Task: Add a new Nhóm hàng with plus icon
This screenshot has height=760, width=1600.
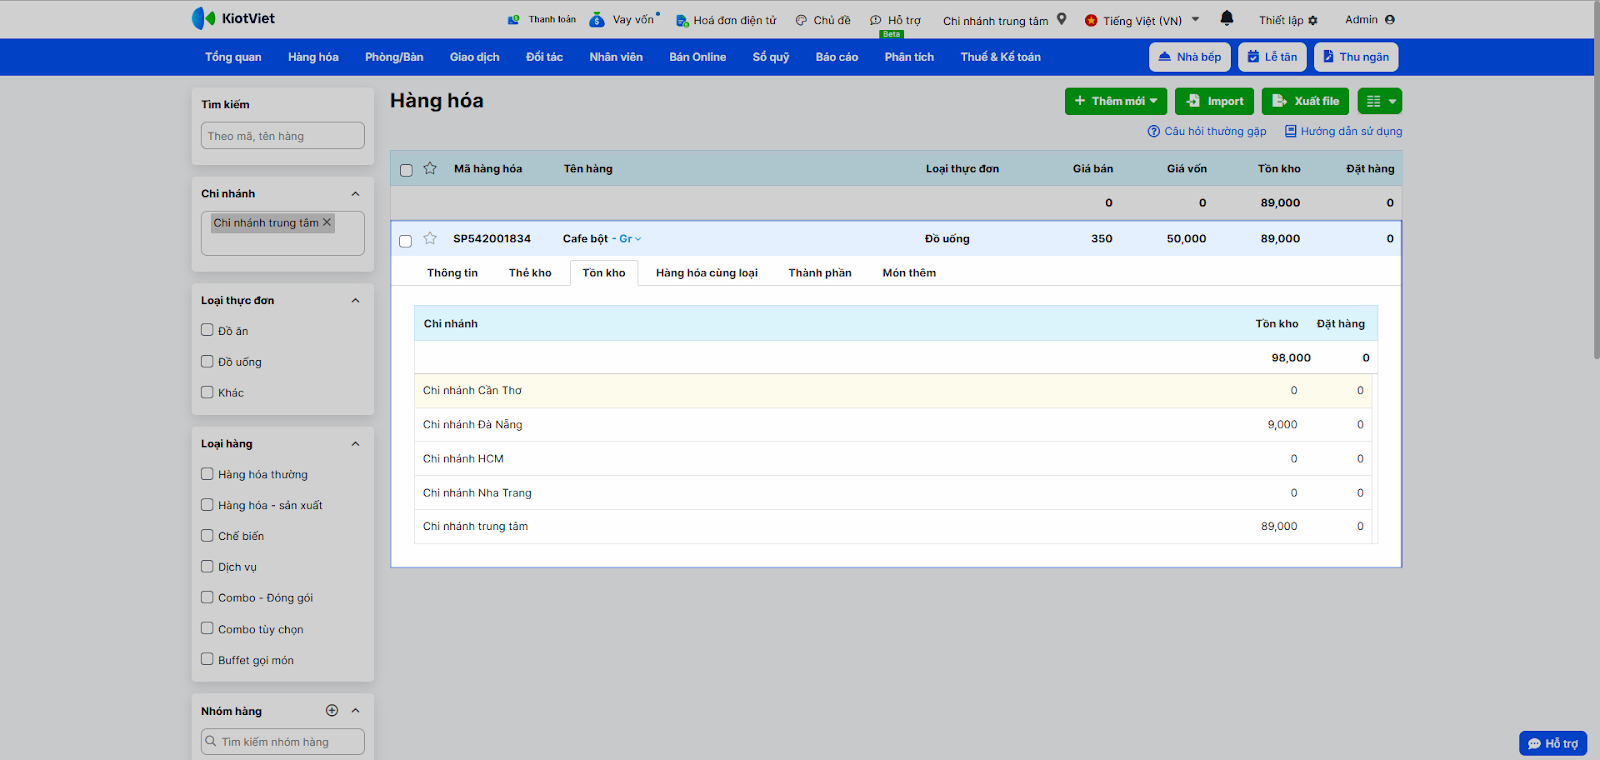Action: click(x=332, y=711)
